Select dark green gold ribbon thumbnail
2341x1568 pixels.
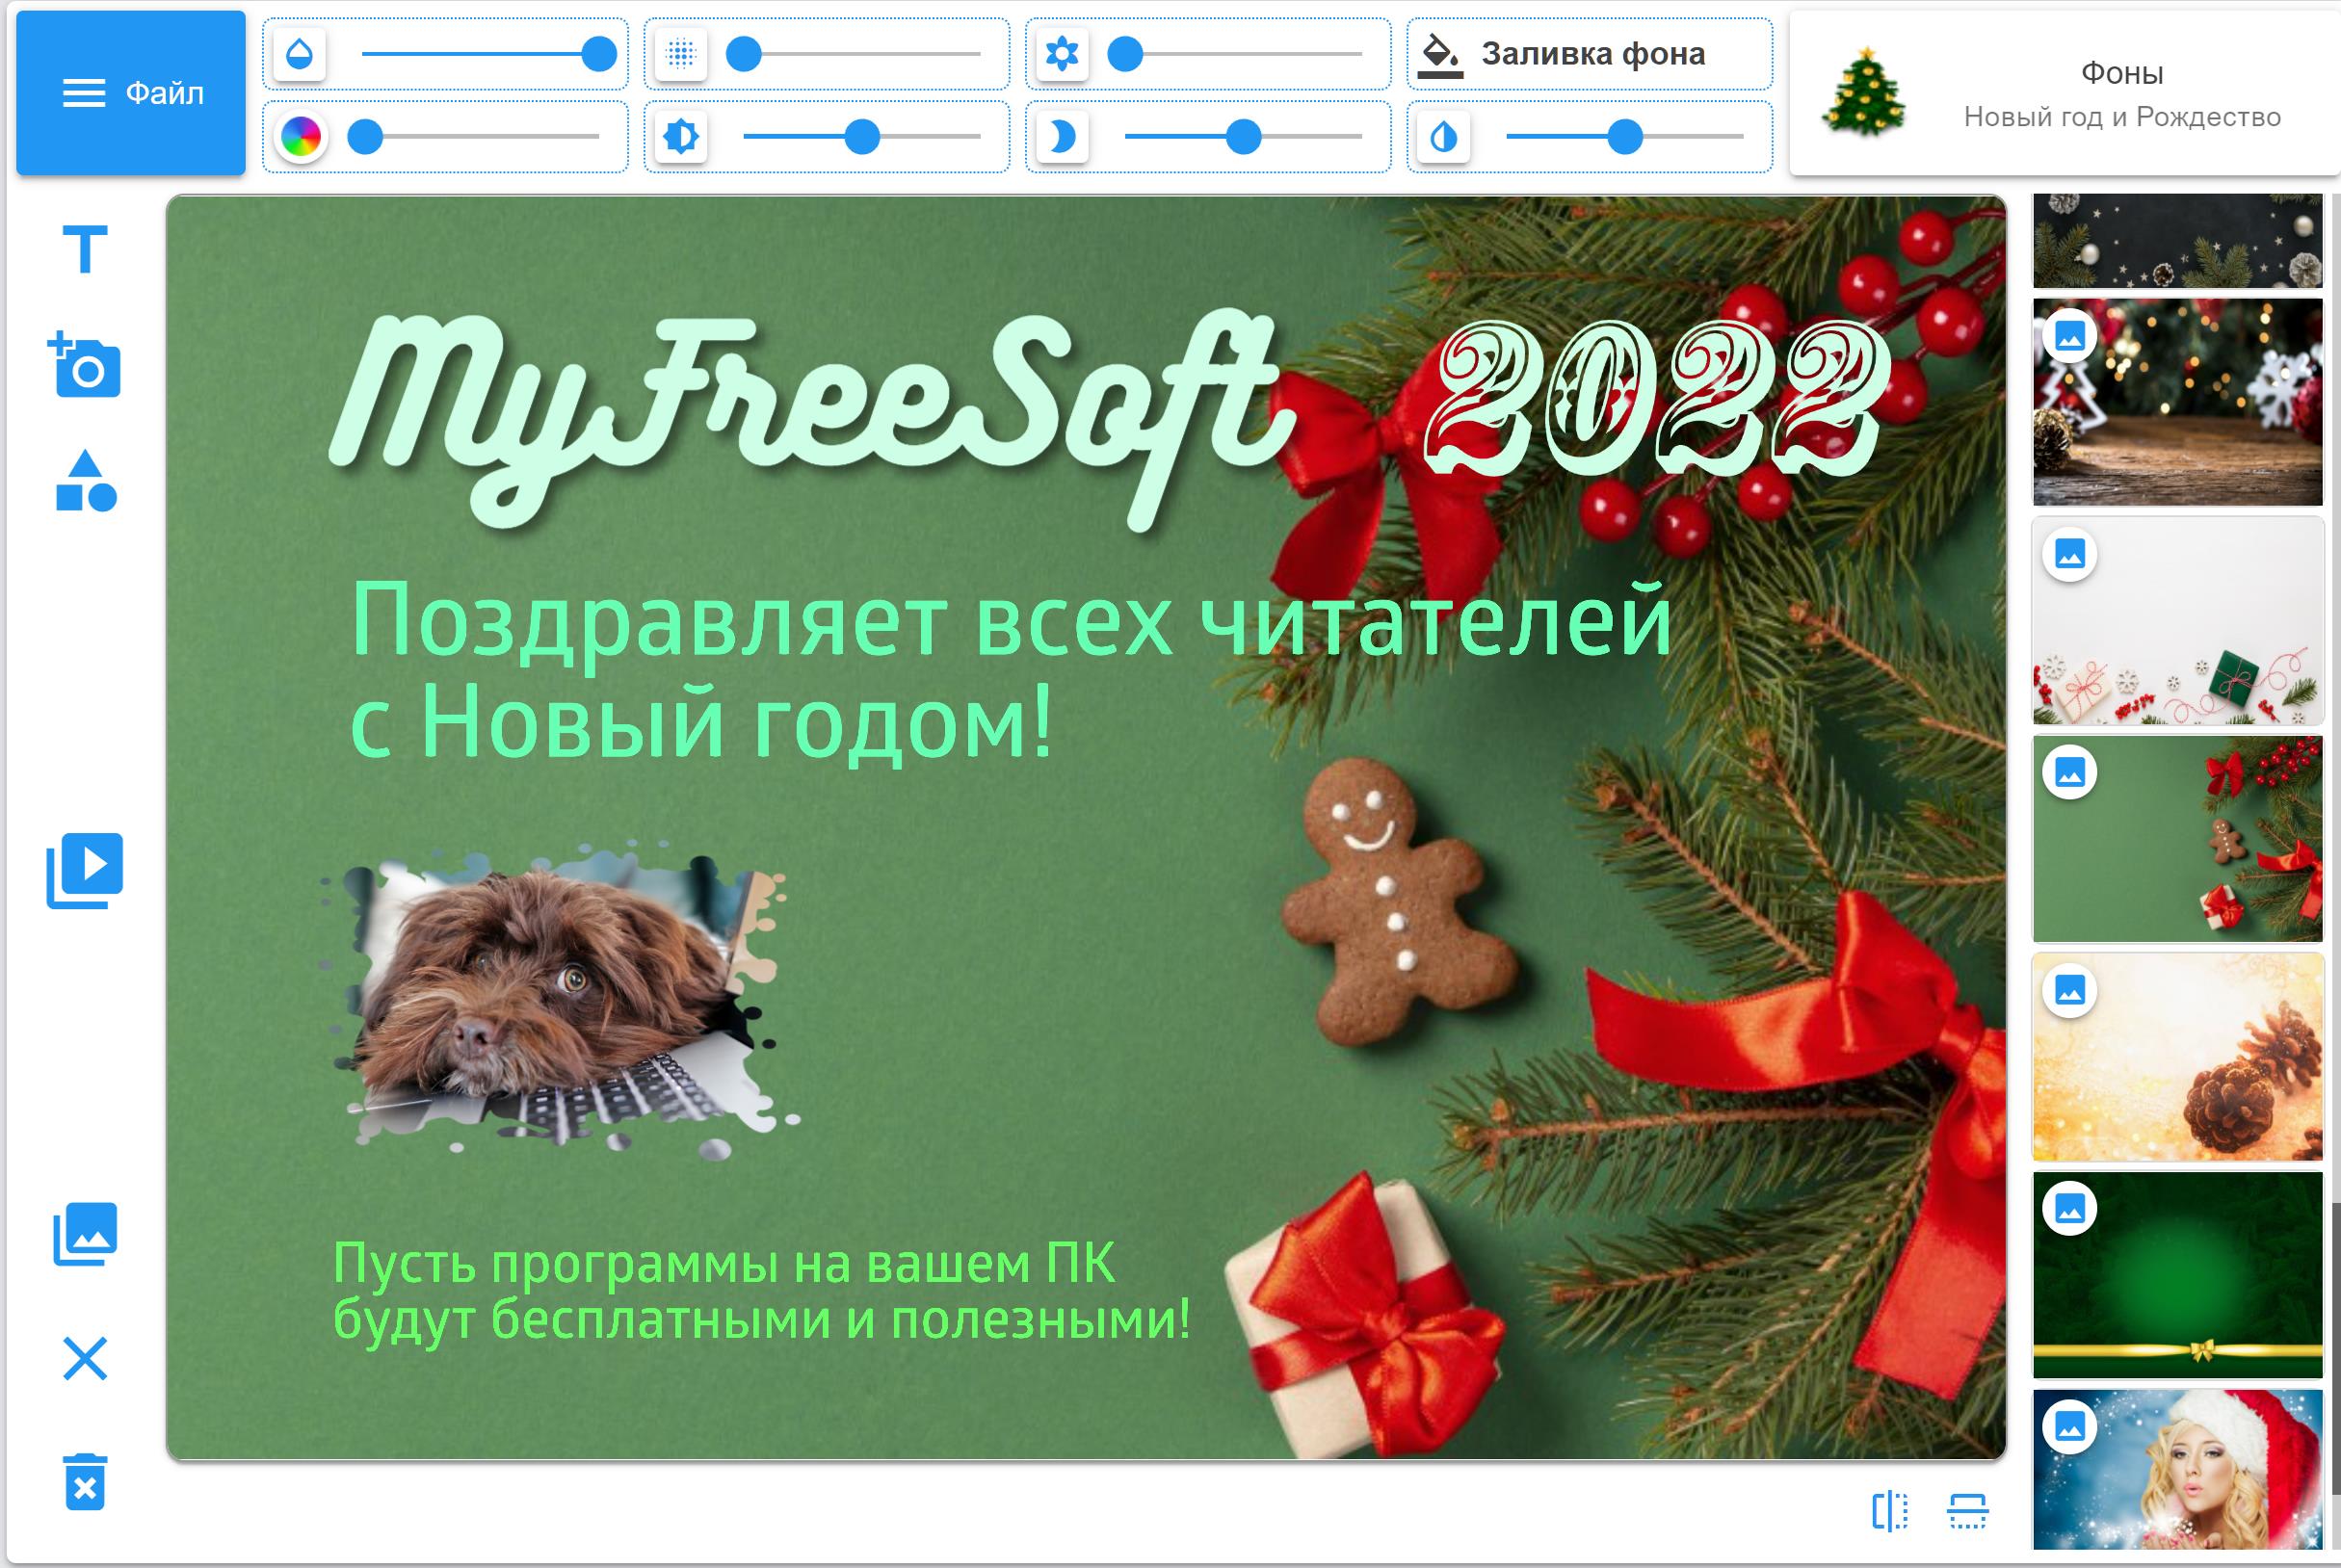[x=2177, y=1275]
